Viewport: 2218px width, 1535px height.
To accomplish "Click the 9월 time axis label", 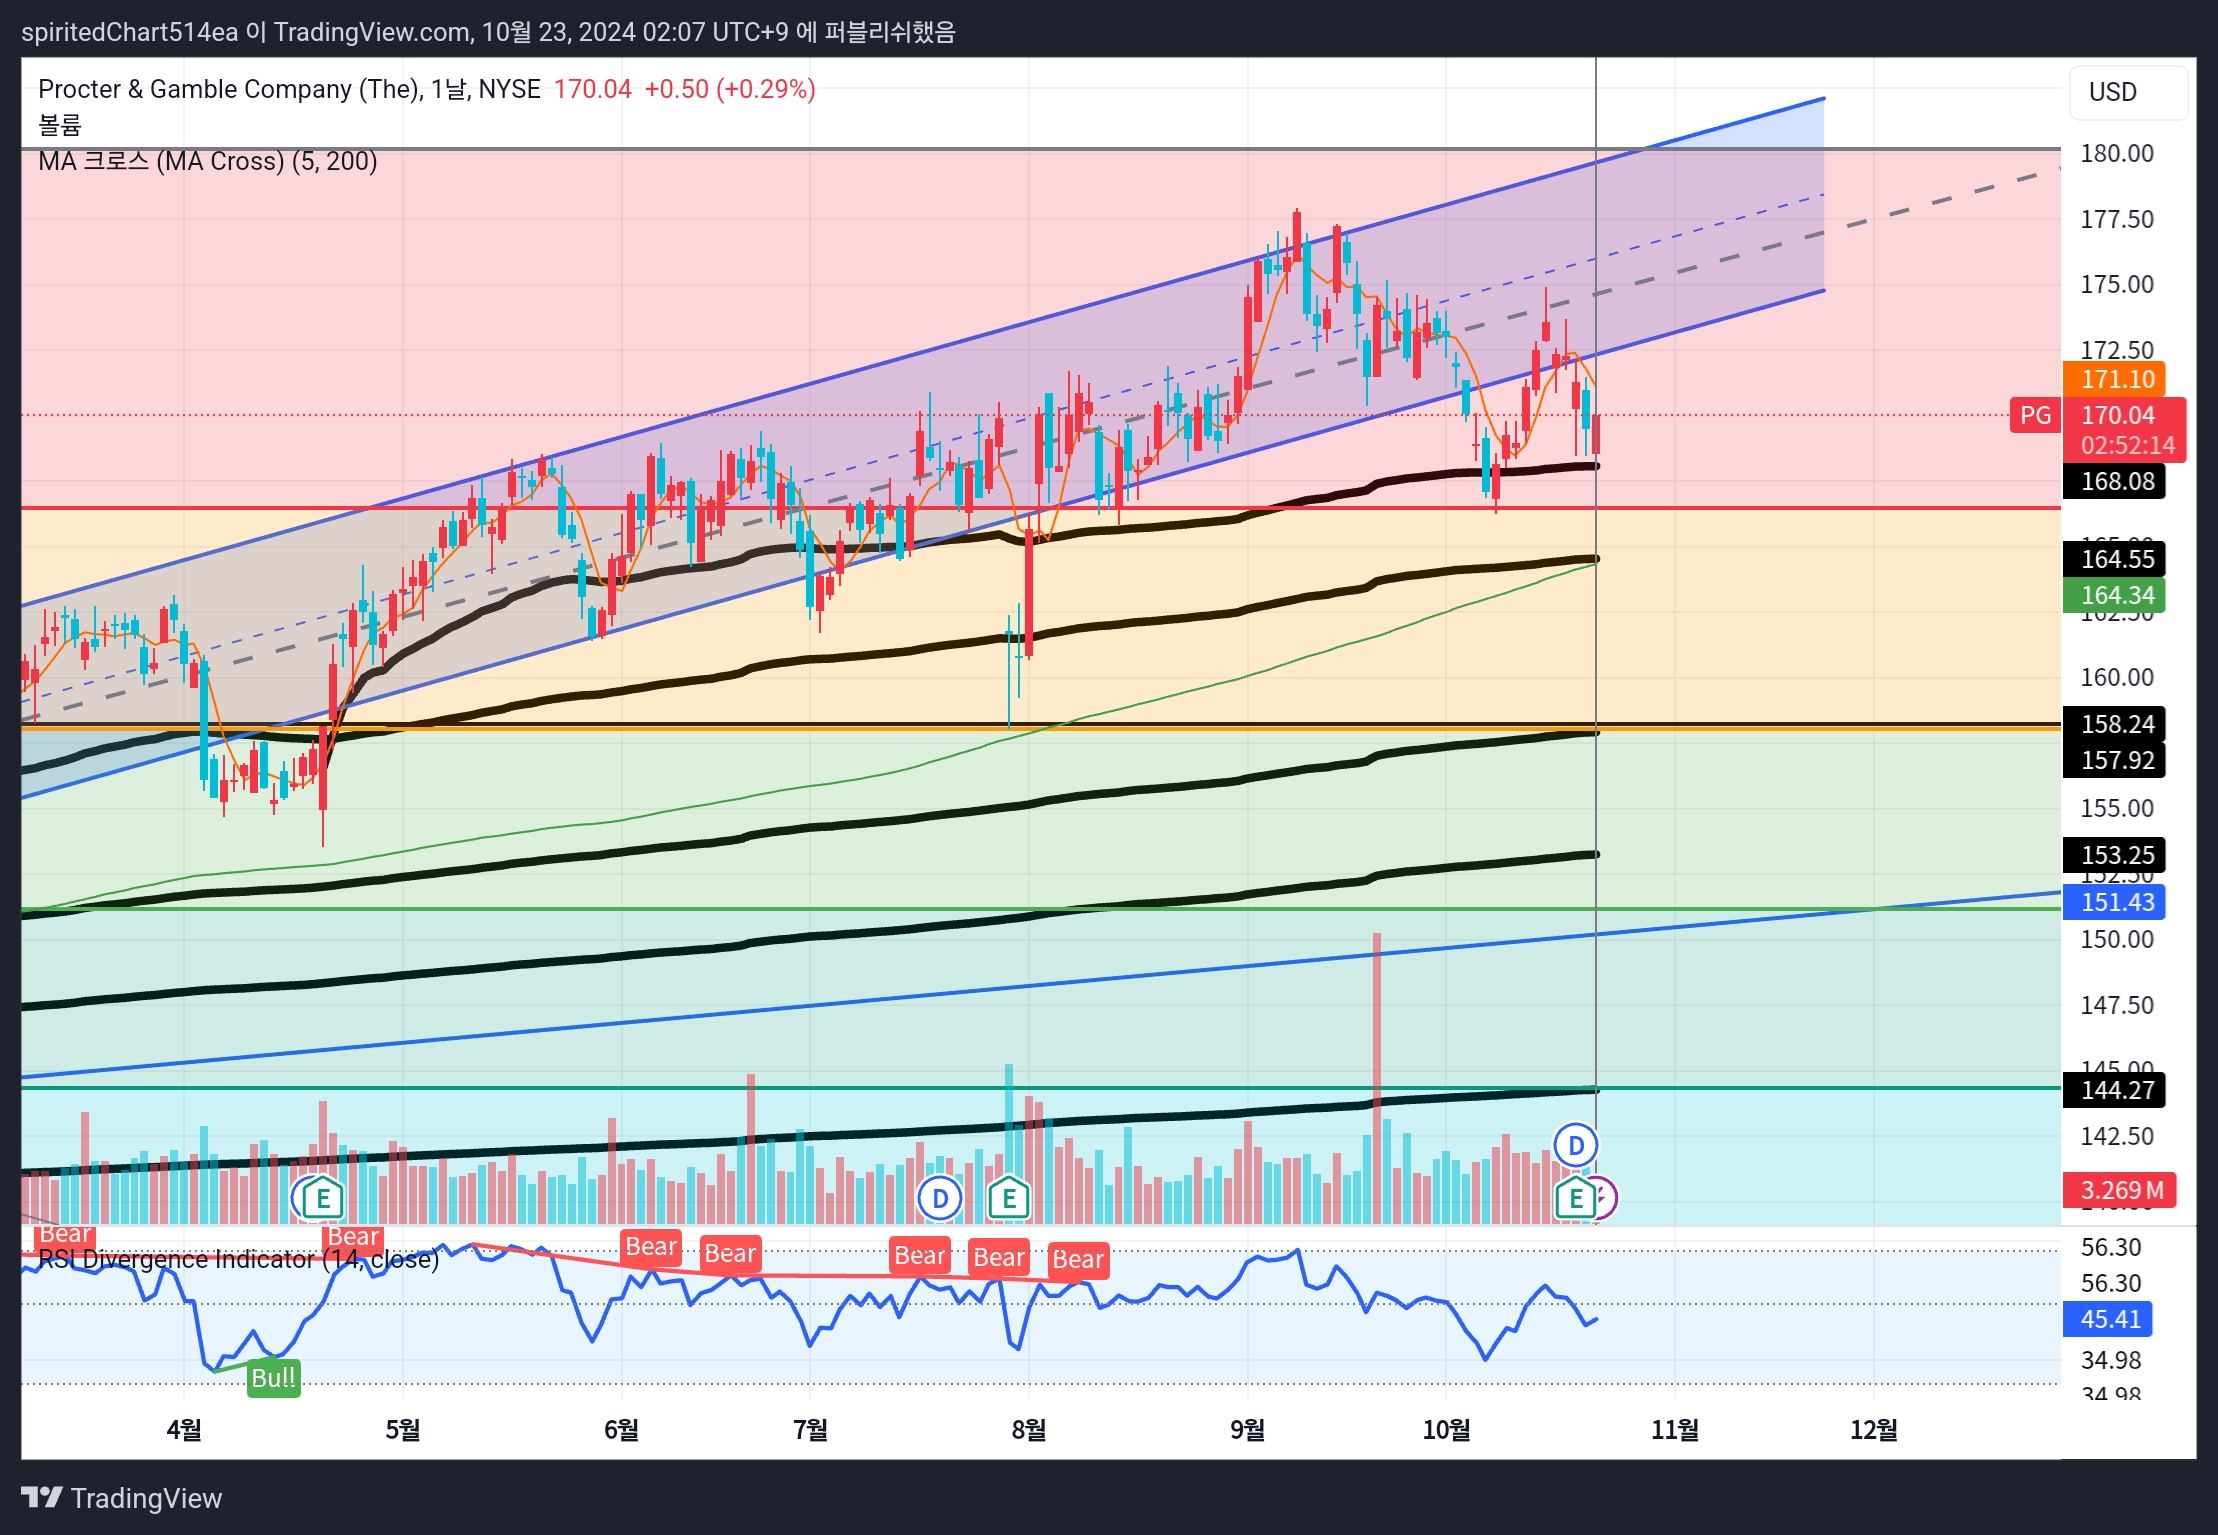I will pyautogui.click(x=1247, y=1429).
